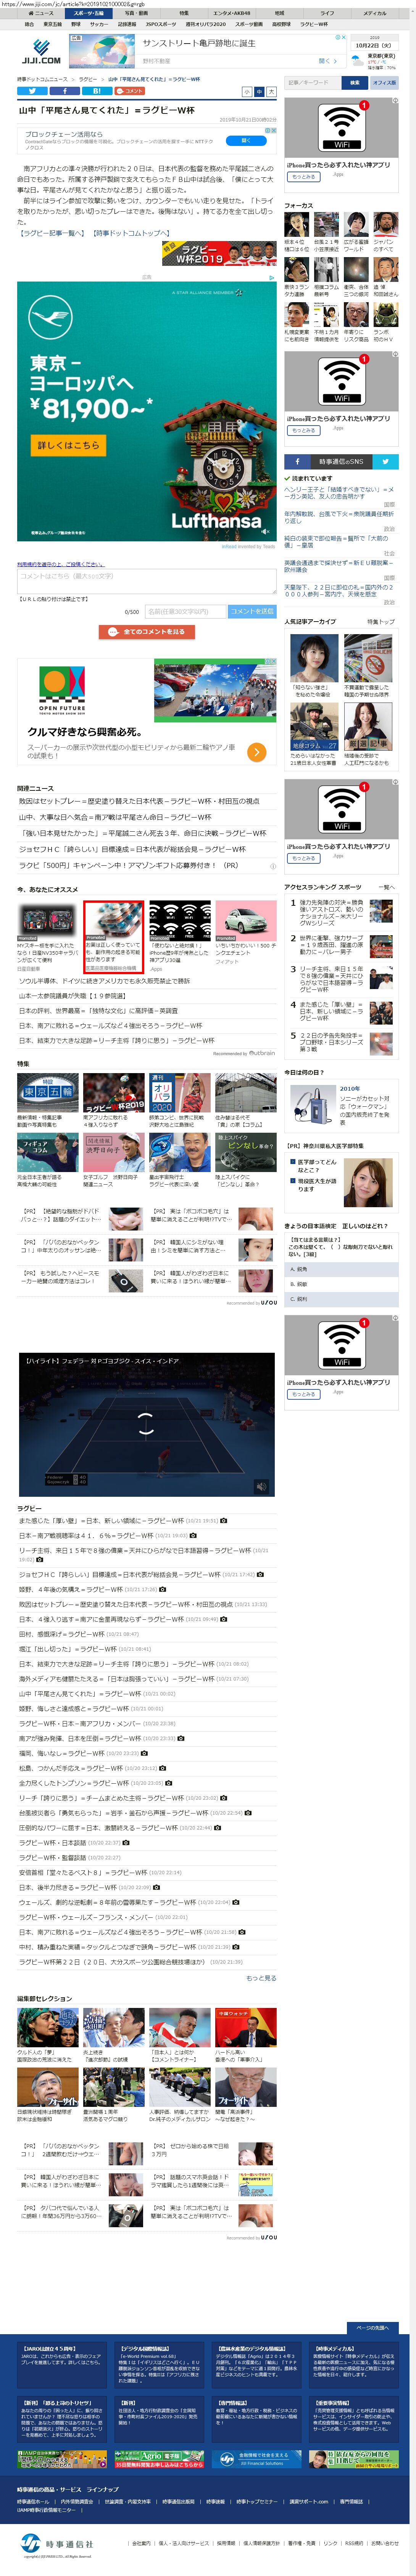Focus the 記事/キーワード search field
416x2576 pixels.
coord(313,83)
